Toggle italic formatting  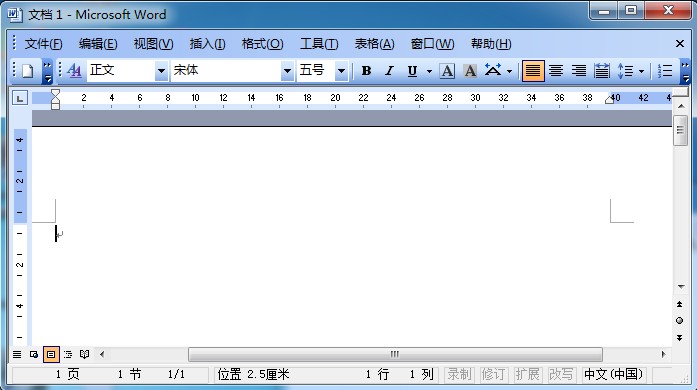389,71
